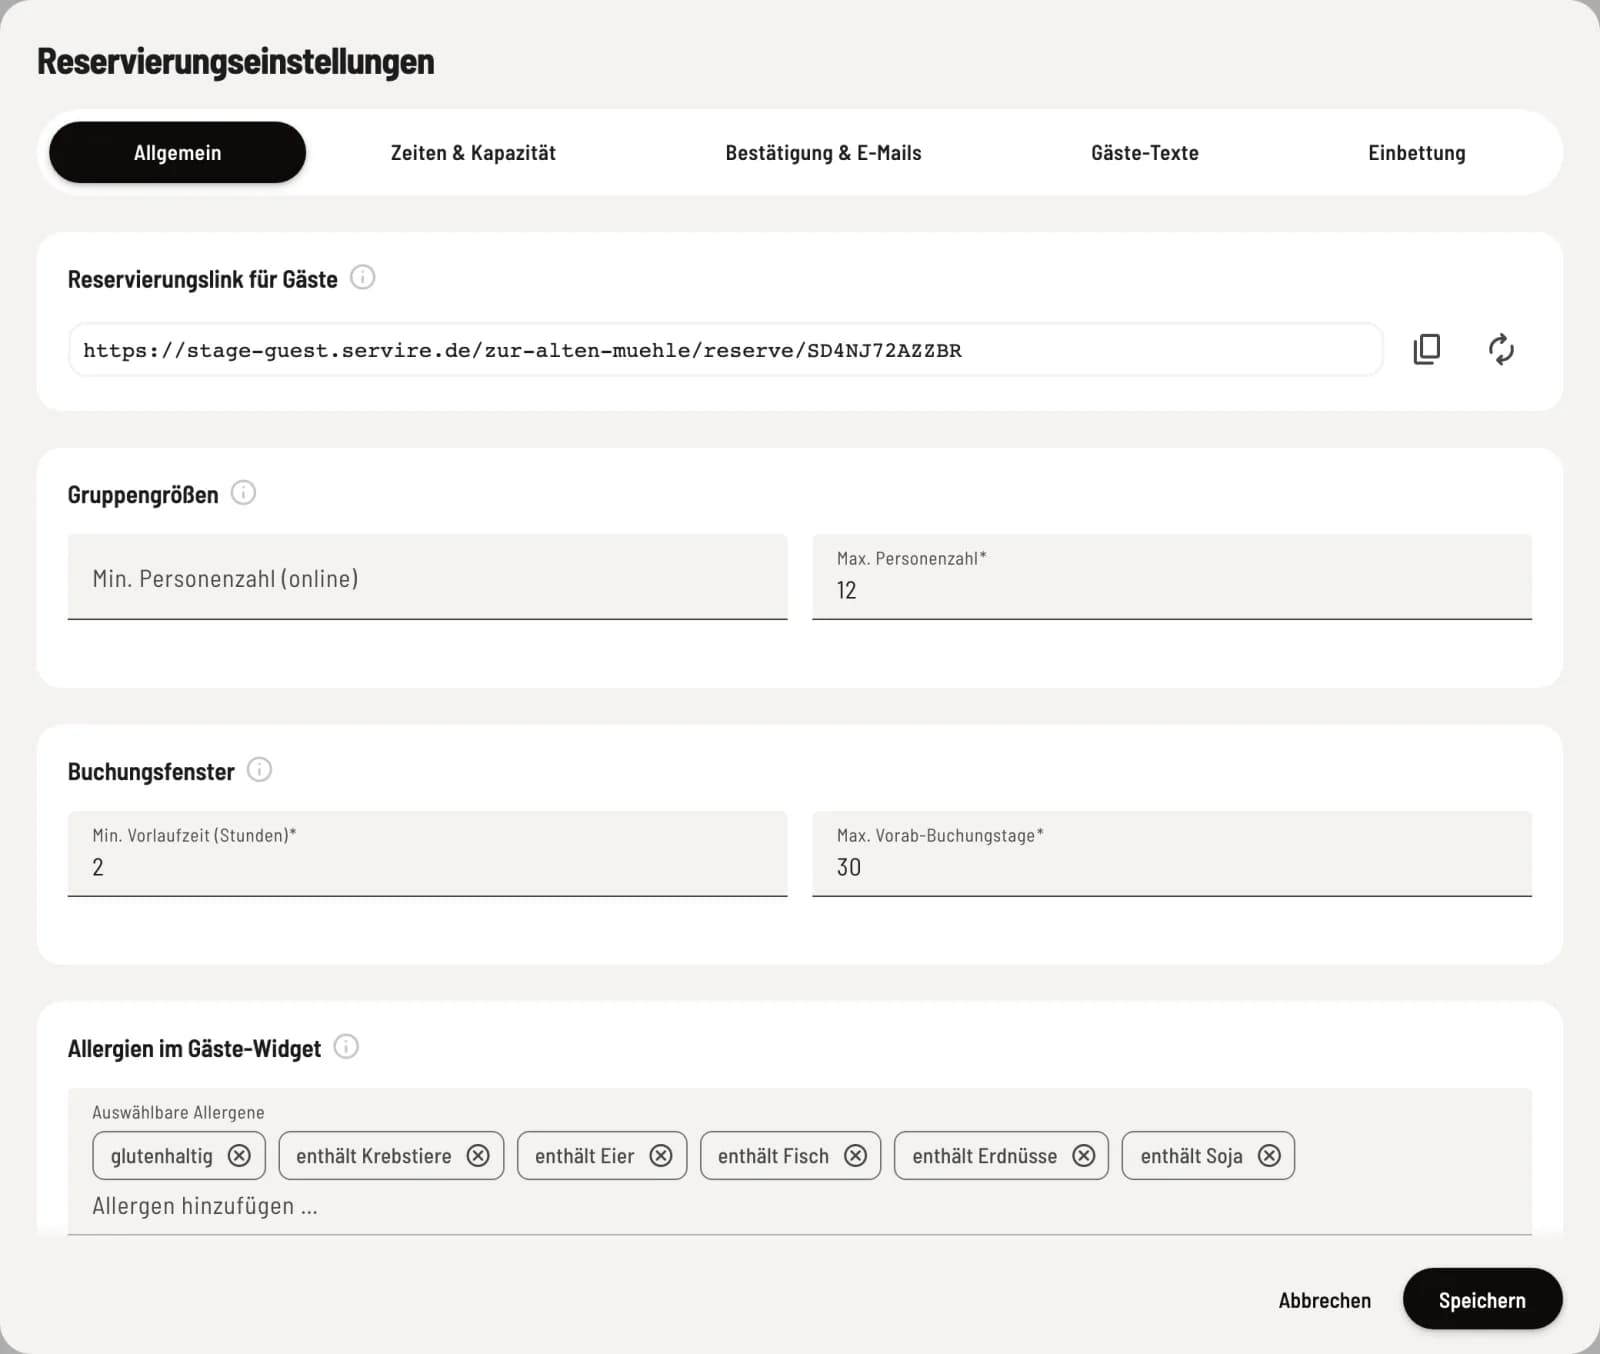Image resolution: width=1600 pixels, height=1354 pixels.
Task: Edit the Min. Vorlaufzeit (Stunden) field
Action: click(427, 854)
